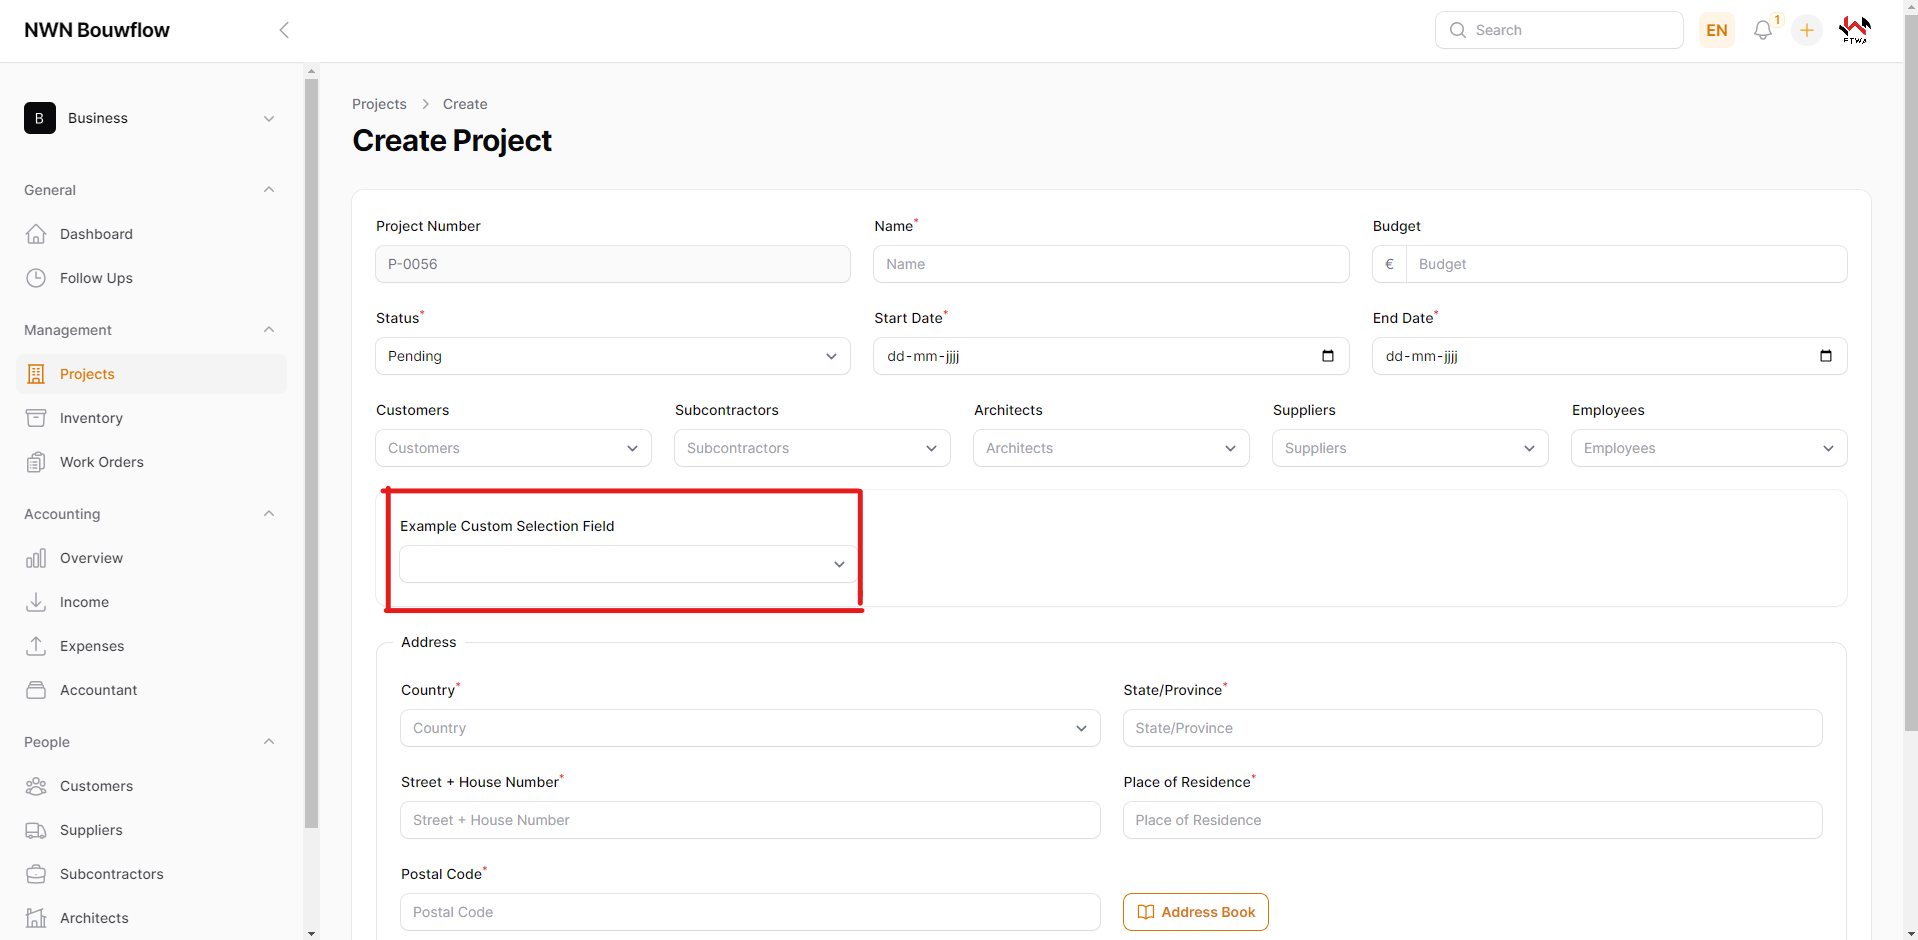Expand the Status dropdown showing Pending

[x=612, y=356]
